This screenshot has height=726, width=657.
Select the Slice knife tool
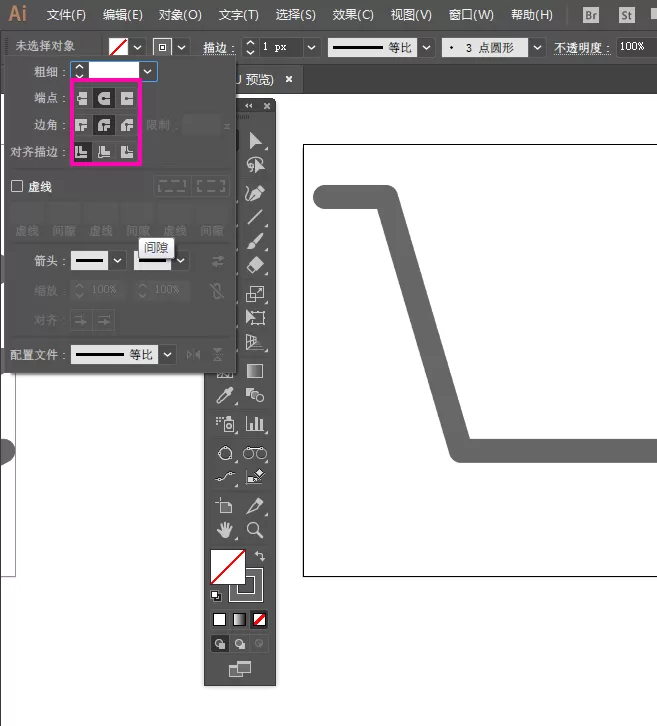coord(255,506)
